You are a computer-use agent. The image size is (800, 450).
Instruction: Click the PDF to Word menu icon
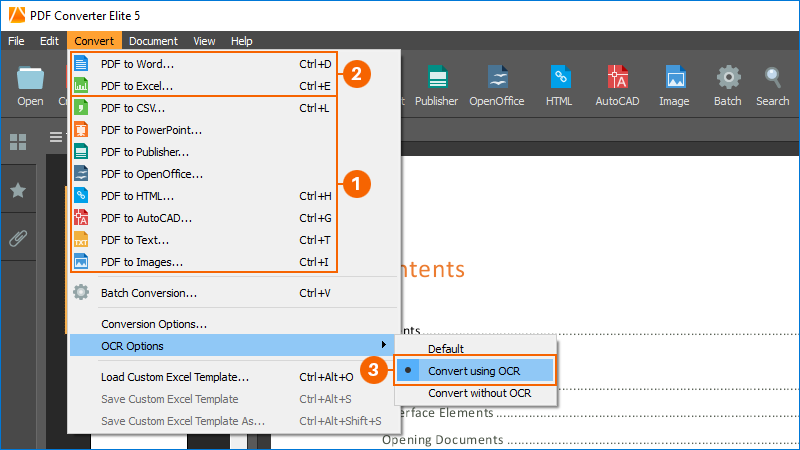click(81, 64)
